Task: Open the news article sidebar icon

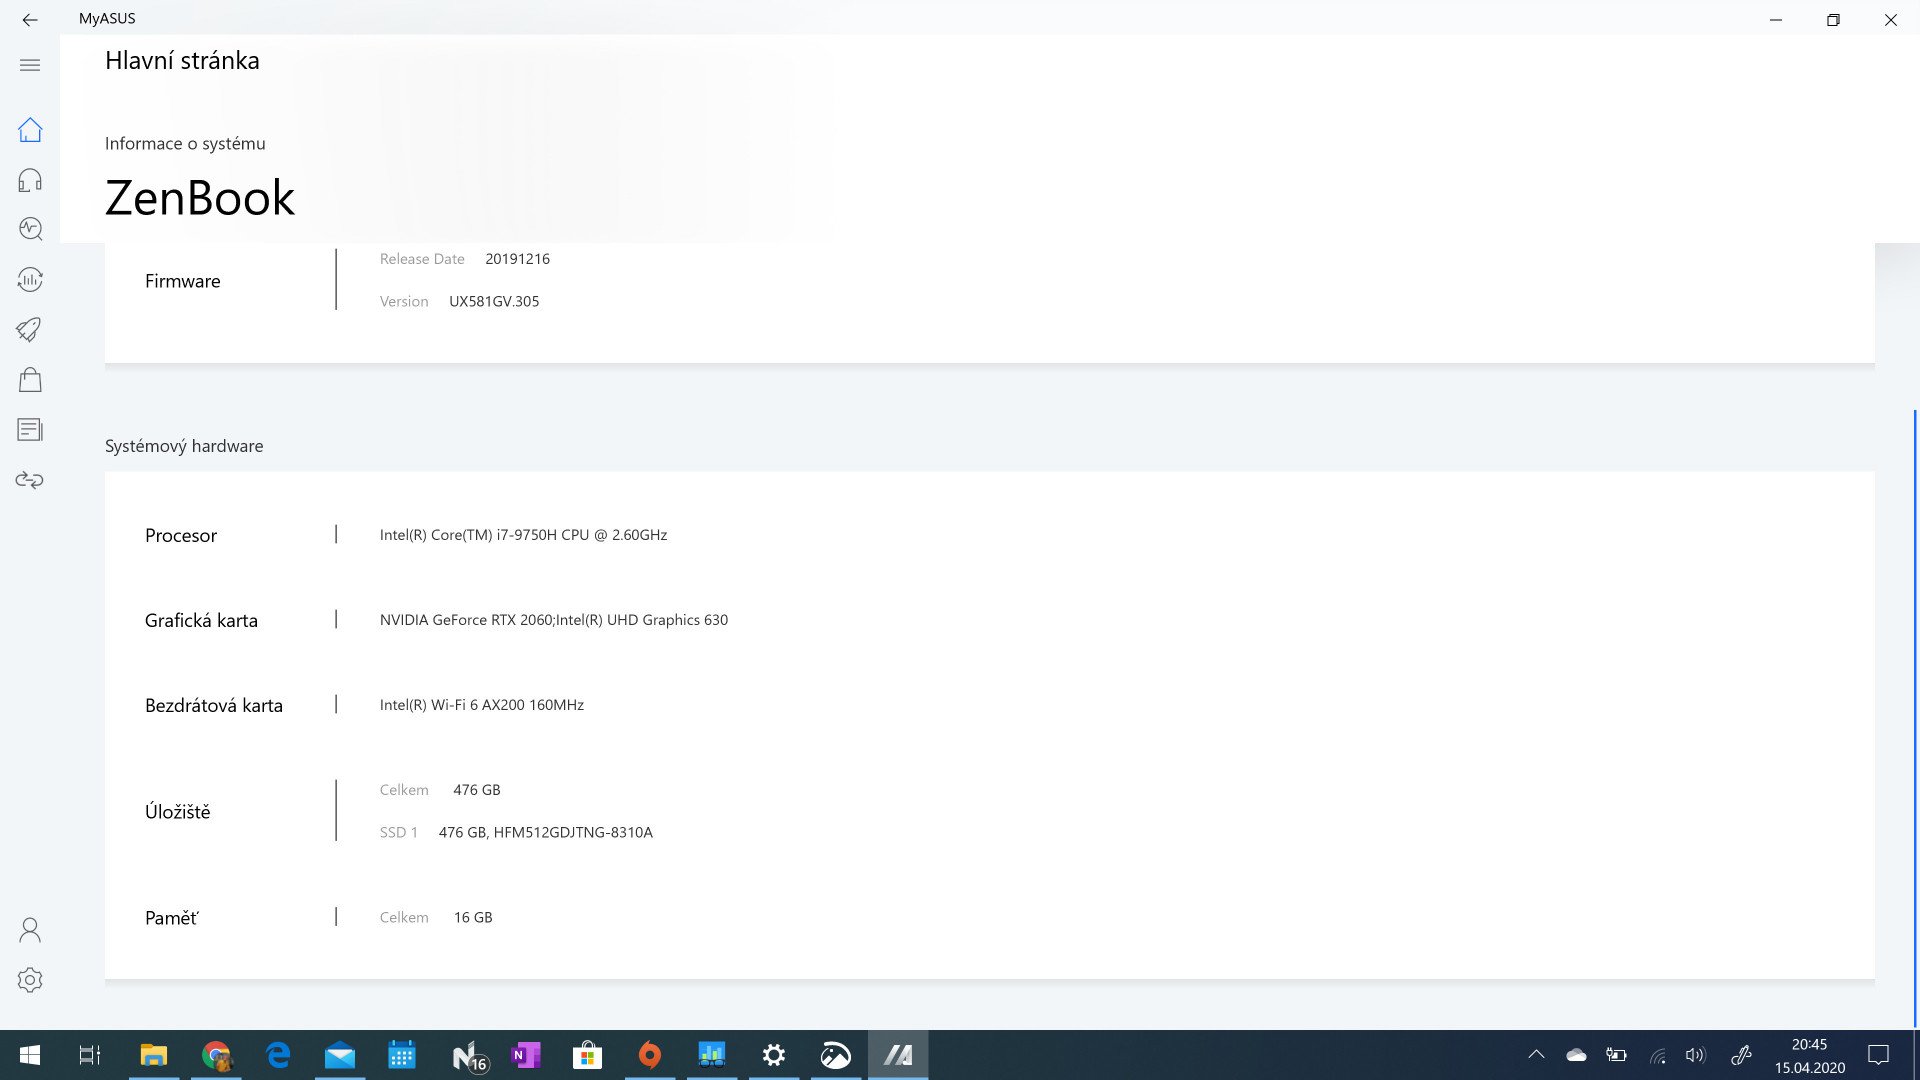Action: [30, 430]
